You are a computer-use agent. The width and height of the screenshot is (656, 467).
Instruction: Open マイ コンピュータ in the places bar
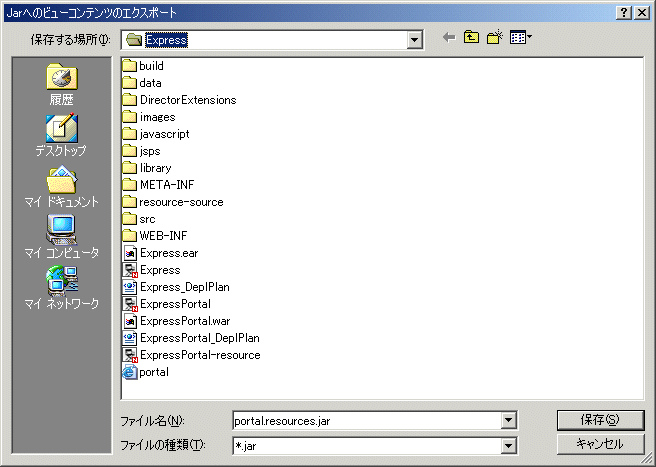[62, 237]
